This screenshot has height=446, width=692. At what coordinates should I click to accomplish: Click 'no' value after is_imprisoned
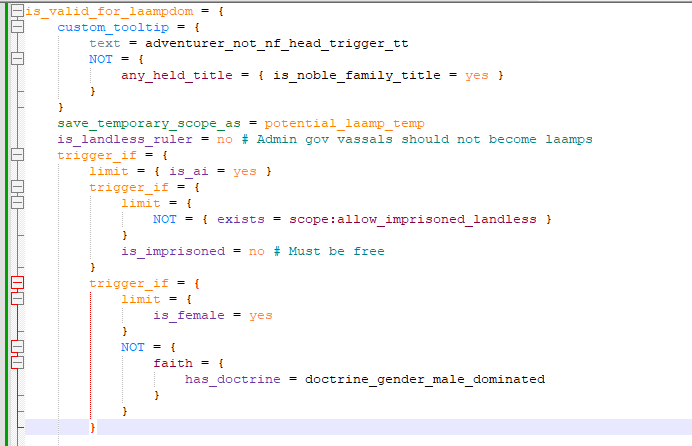[257, 251]
